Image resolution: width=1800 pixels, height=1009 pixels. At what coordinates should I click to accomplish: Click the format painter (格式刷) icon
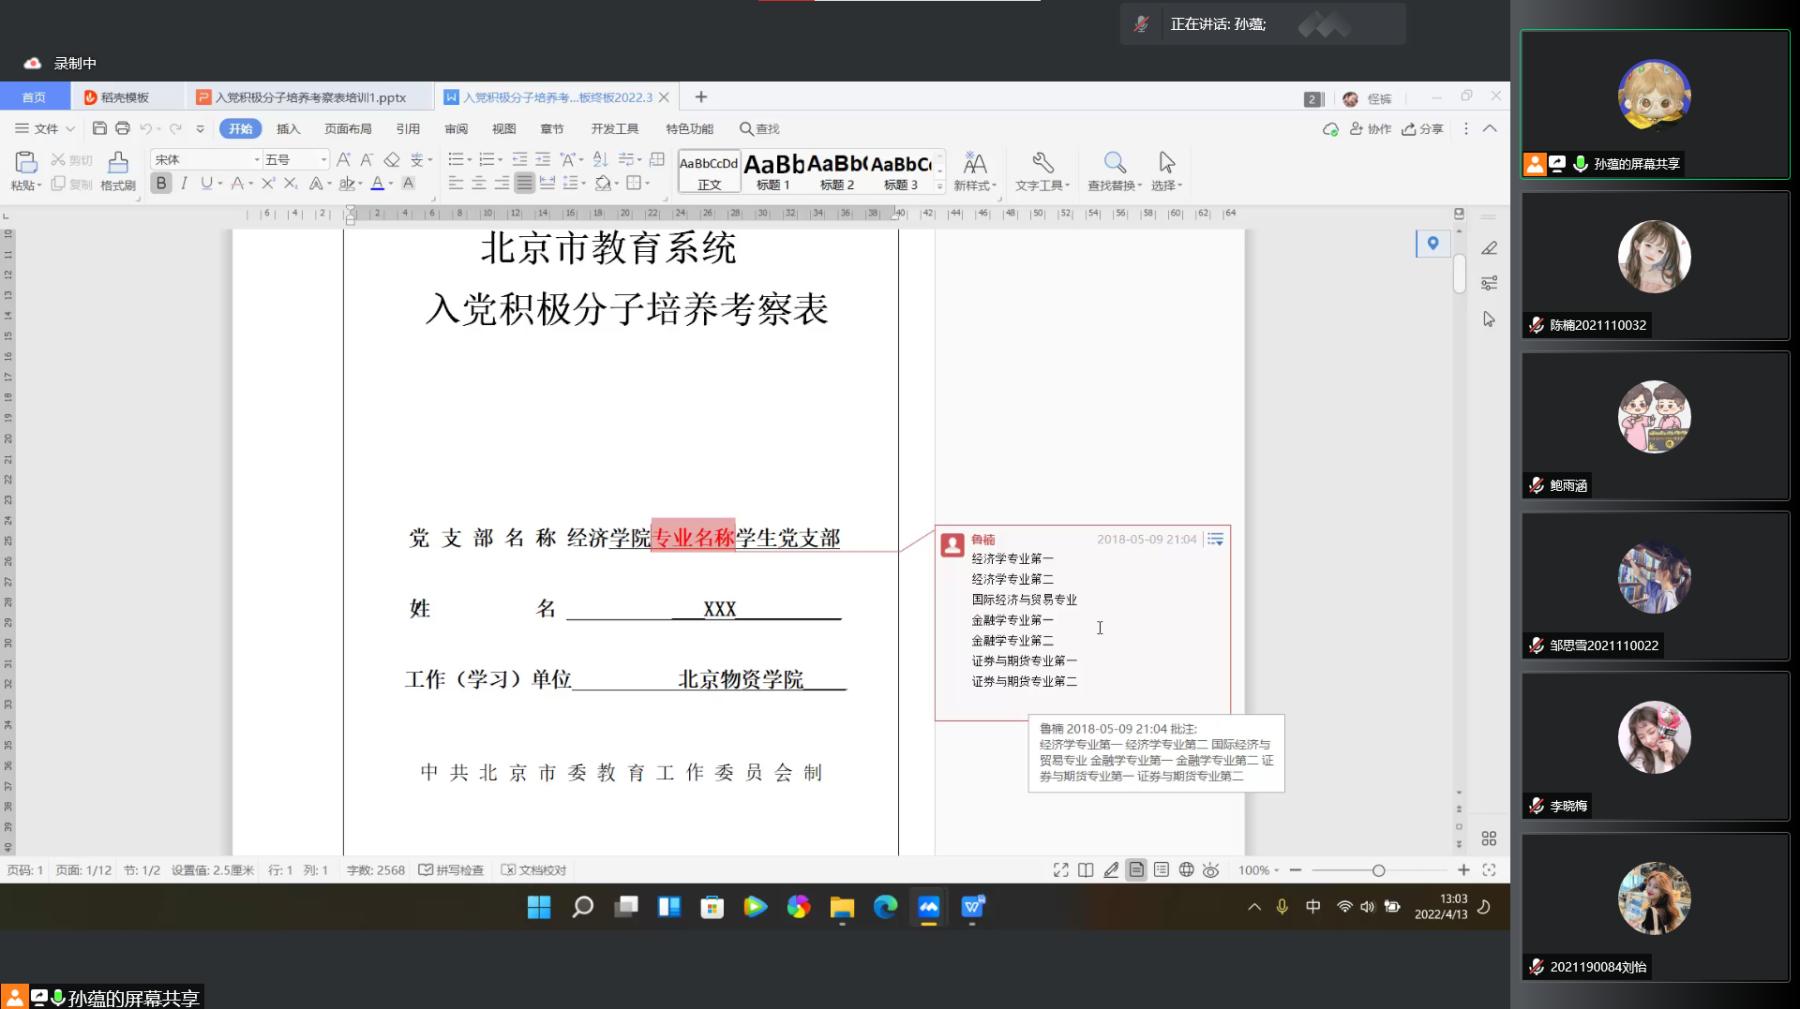pos(118,163)
